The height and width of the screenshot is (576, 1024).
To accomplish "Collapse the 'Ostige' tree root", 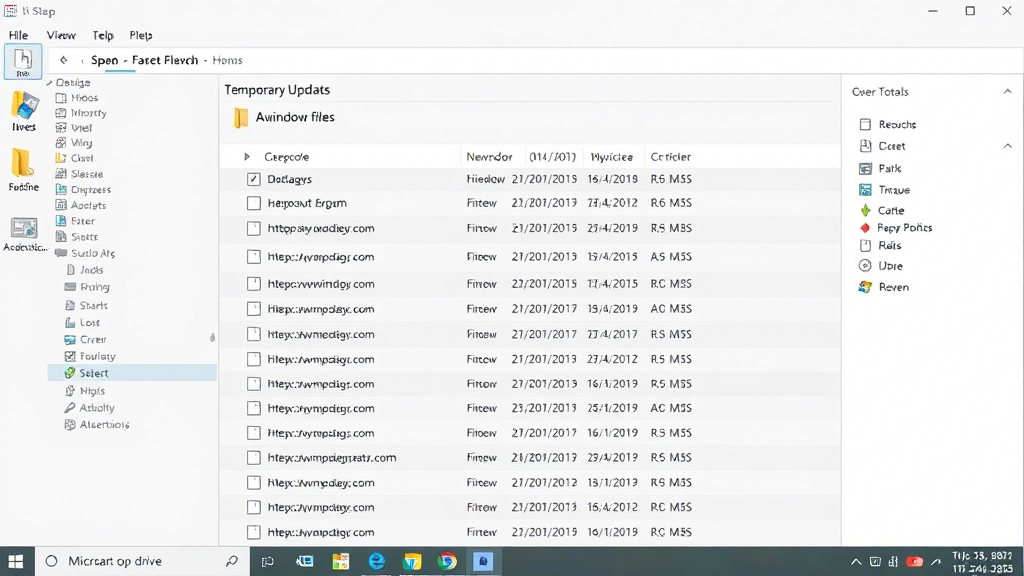I will (x=49, y=83).
